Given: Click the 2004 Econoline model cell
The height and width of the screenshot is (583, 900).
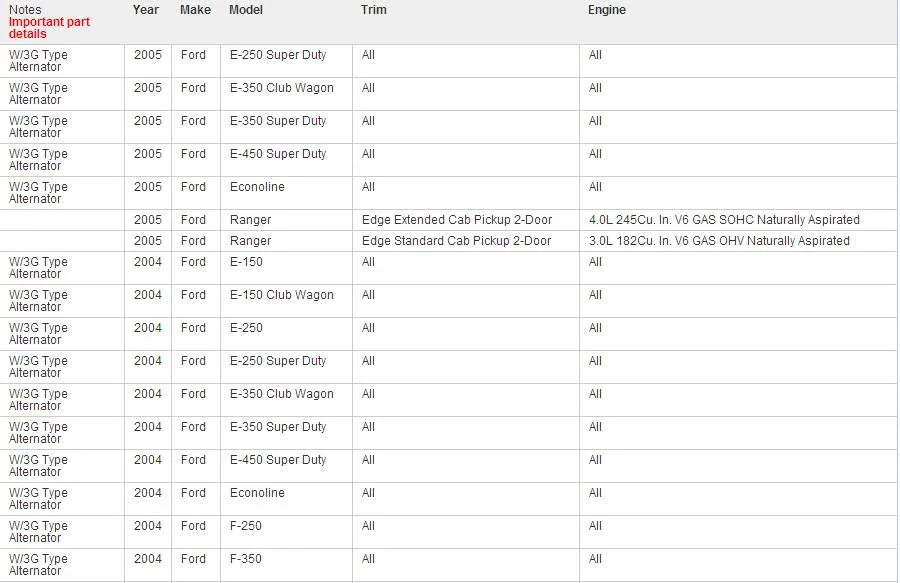Looking at the screenshot, I should pyautogui.click(x=256, y=493).
